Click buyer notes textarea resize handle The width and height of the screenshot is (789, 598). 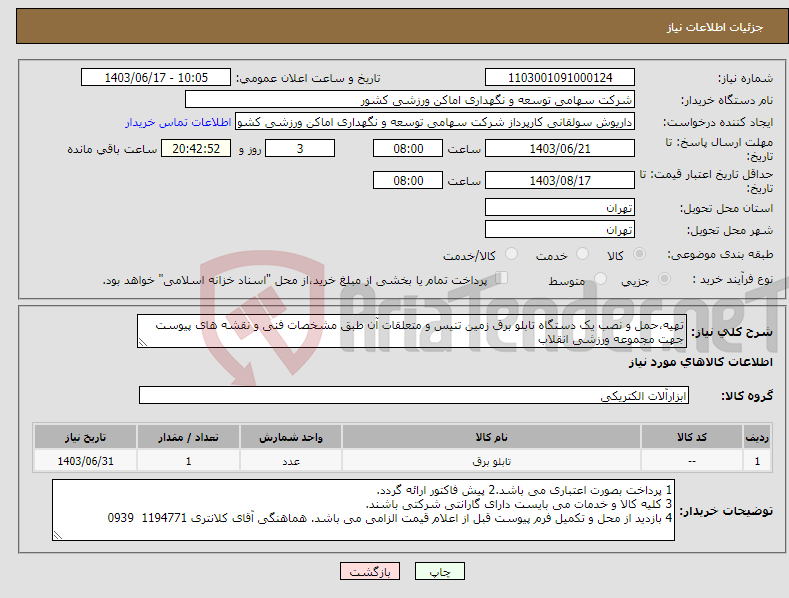point(58,536)
